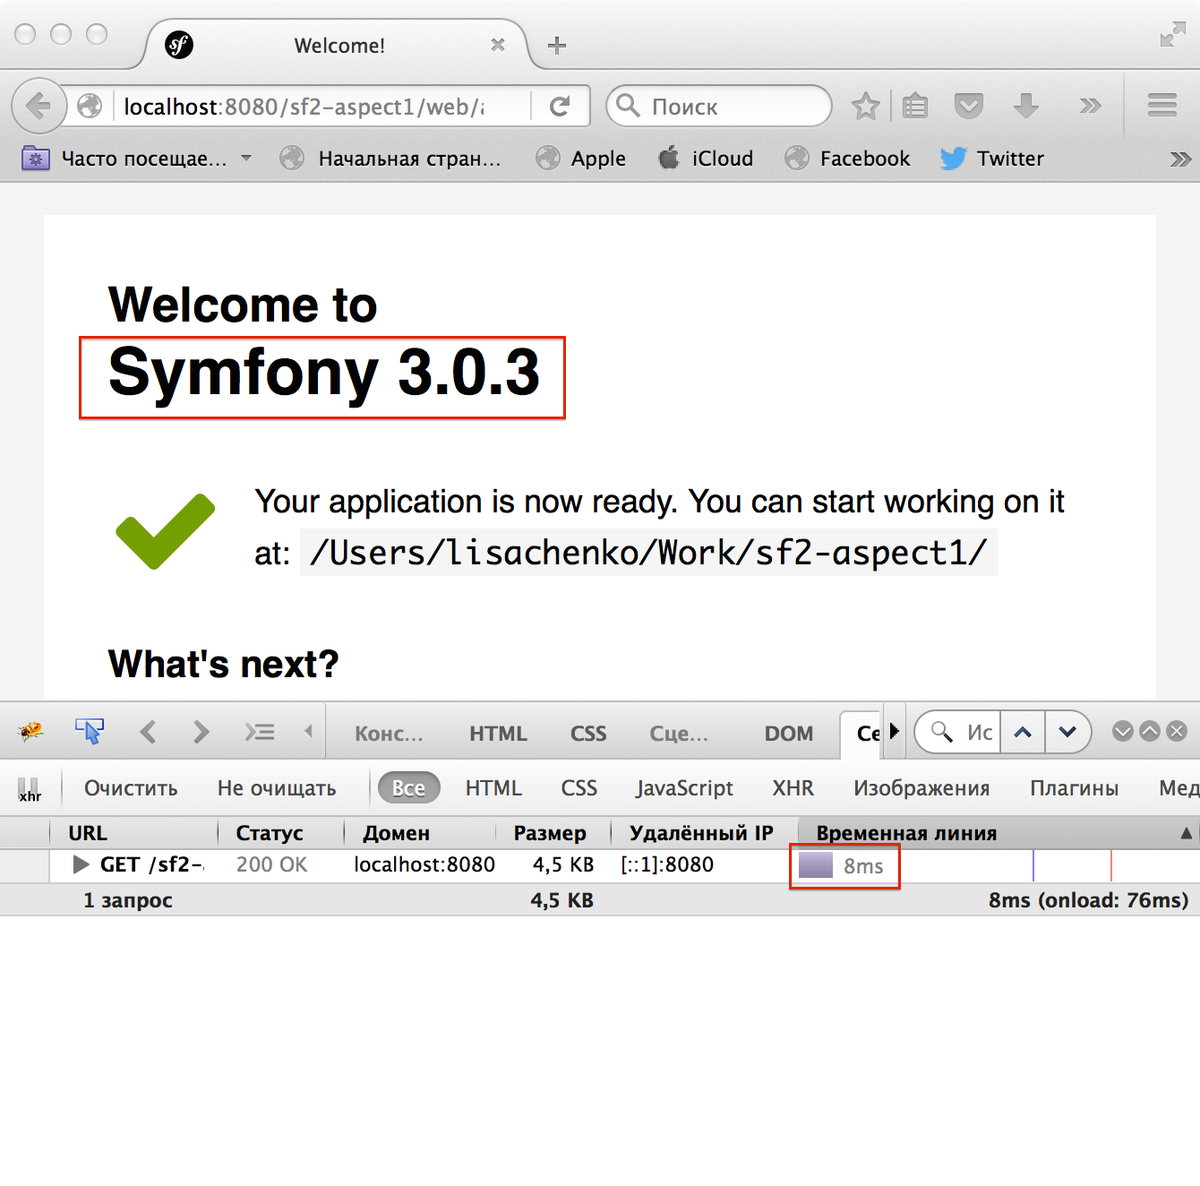
Task: Click the Pocket save icon
Action: click(x=969, y=106)
